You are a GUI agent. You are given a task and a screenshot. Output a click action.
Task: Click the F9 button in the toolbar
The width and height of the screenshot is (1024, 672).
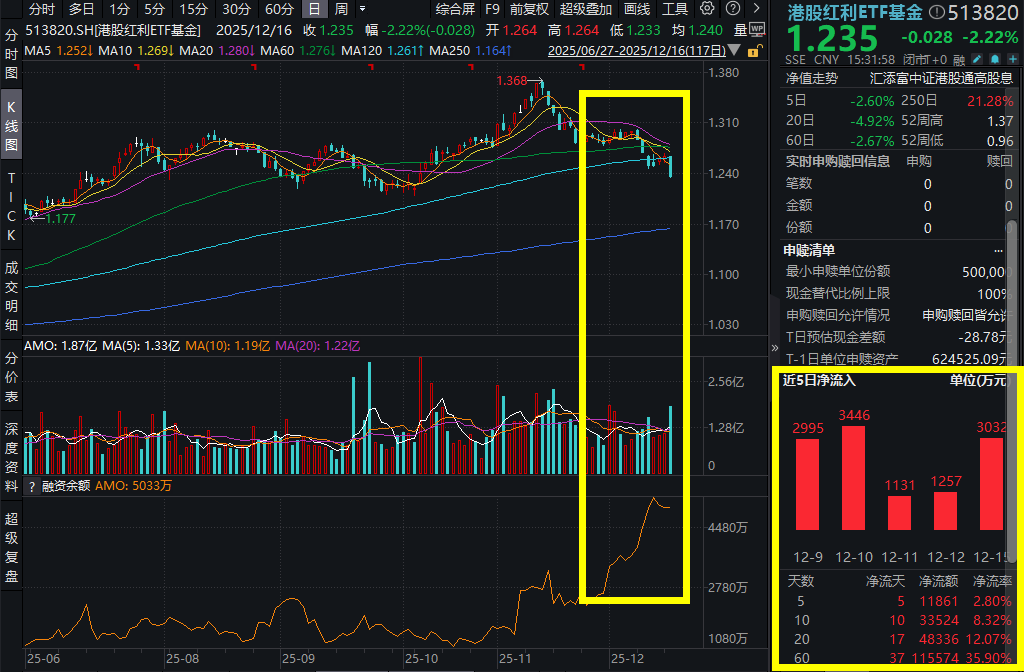492,9
